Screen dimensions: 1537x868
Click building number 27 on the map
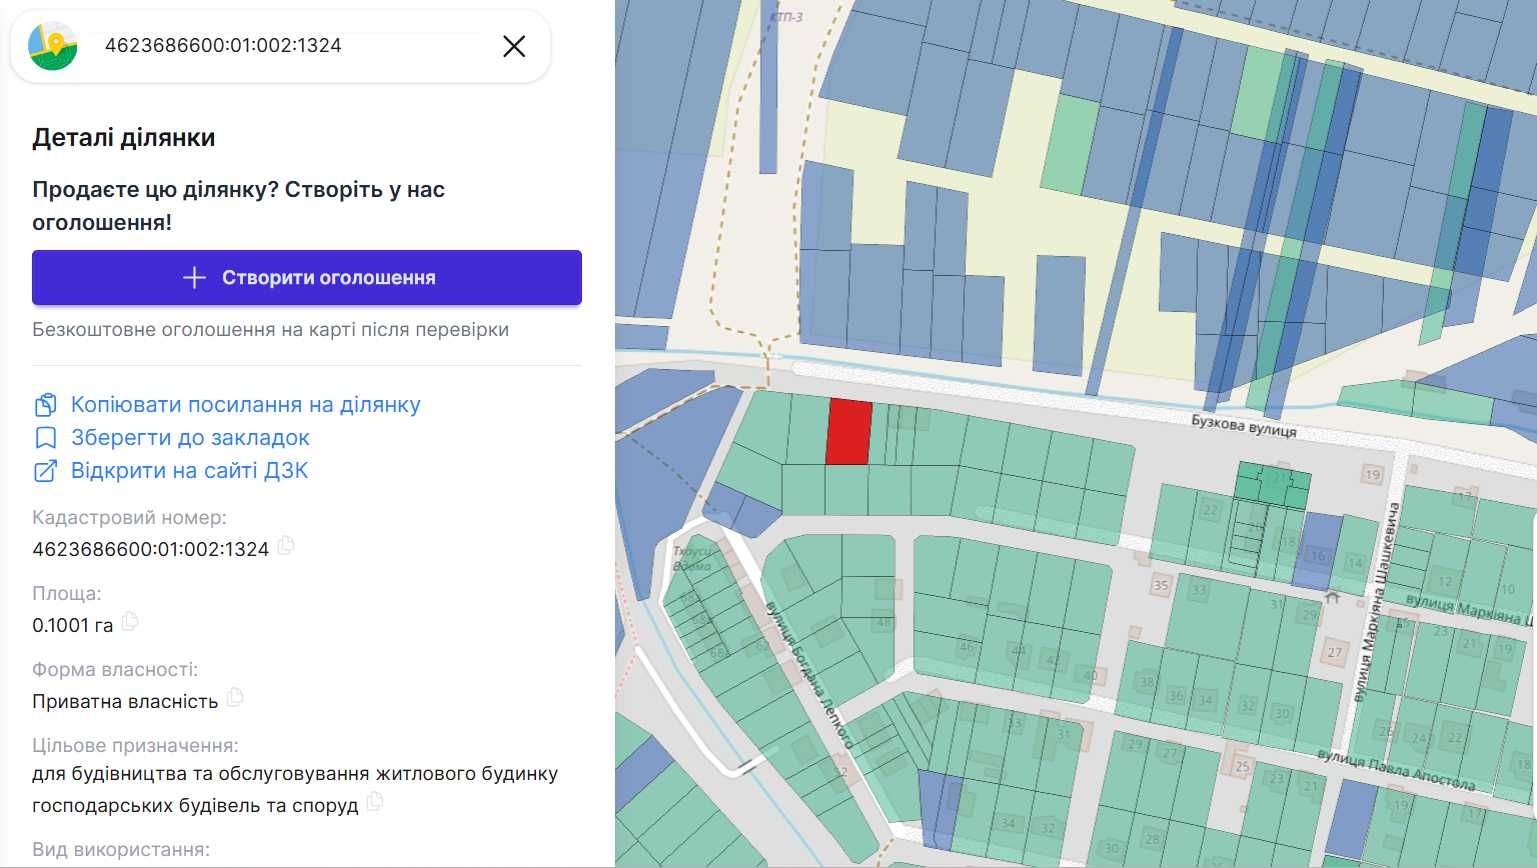coord(1335,652)
